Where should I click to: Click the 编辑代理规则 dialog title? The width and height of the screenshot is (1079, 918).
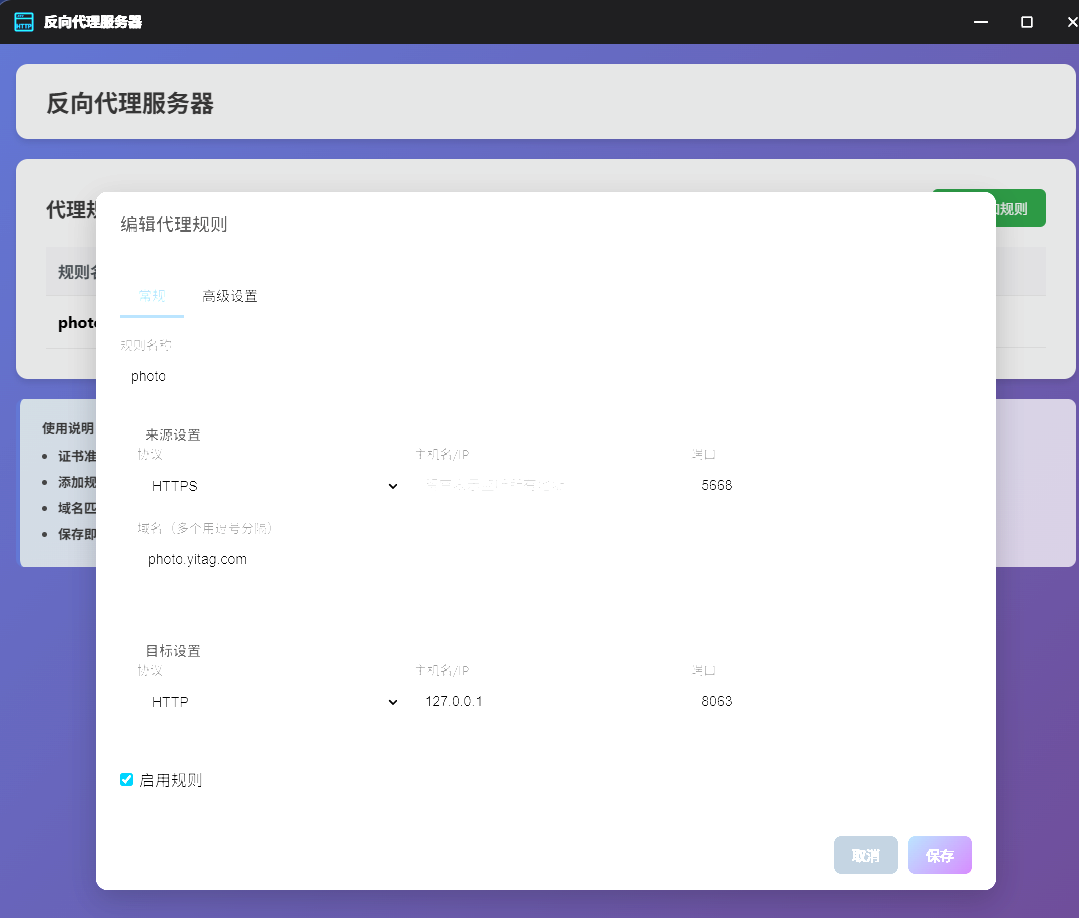[174, 224]
